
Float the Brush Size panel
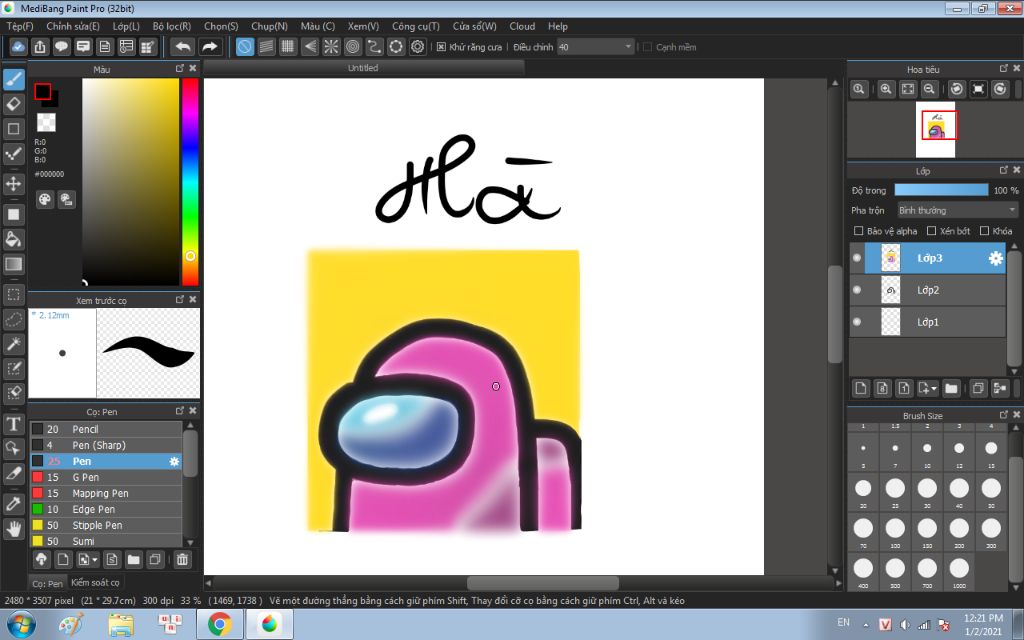(1004, 415)
